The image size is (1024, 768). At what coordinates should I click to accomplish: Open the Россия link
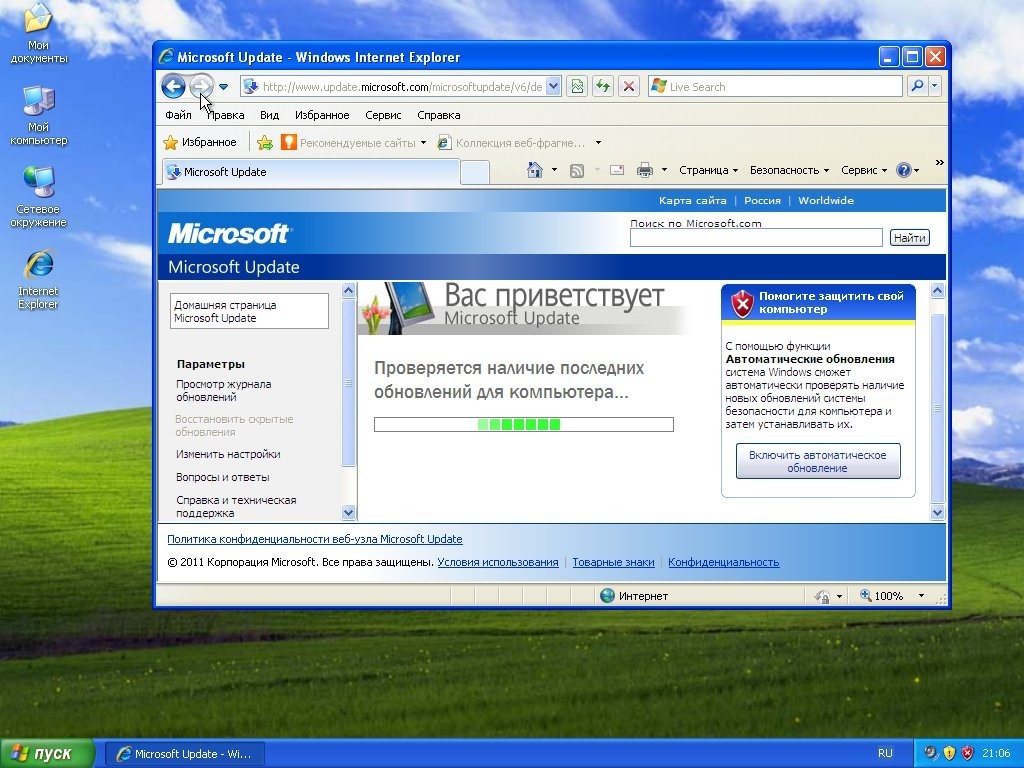(x=762, y=200)
